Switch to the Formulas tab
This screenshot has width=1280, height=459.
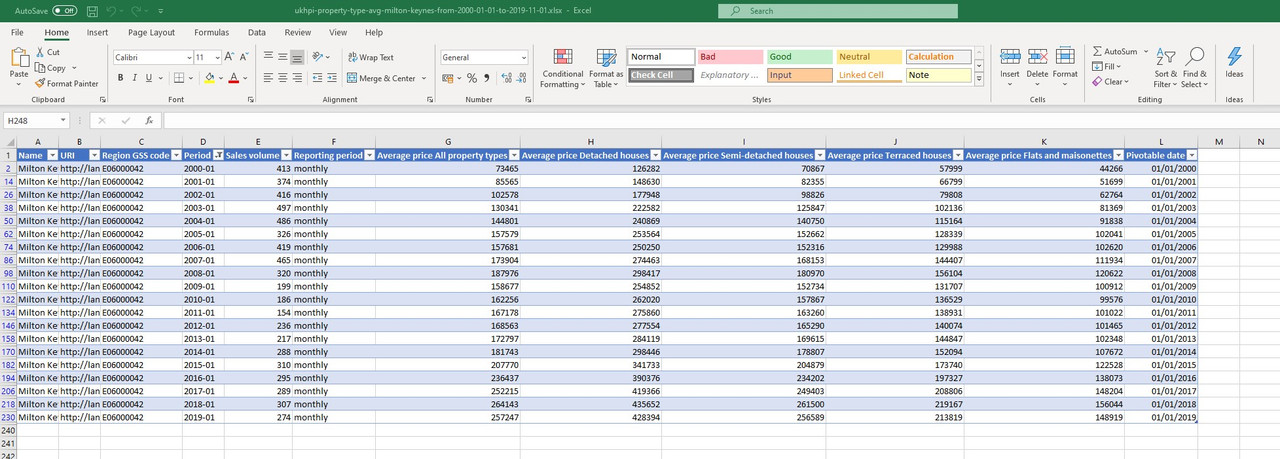pyautogui.click(x=211, y=32)
